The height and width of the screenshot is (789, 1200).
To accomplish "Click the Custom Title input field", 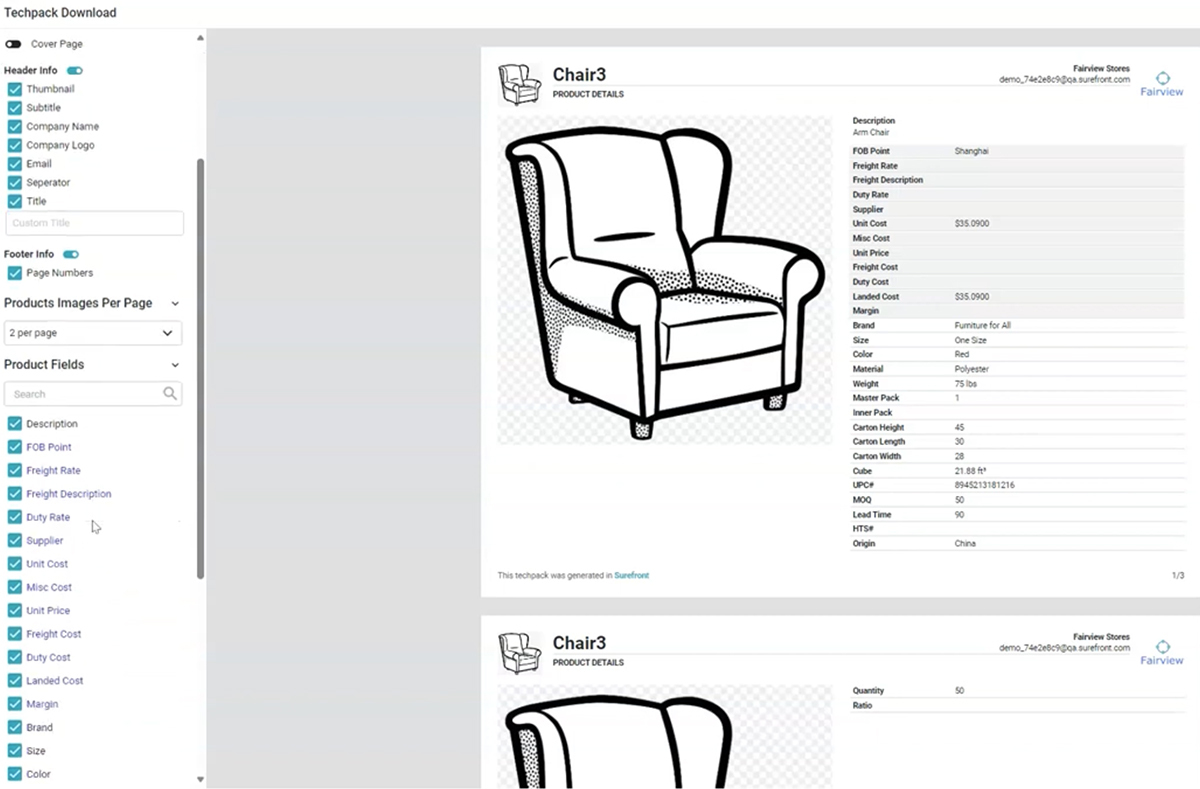I will pos(94,222).
